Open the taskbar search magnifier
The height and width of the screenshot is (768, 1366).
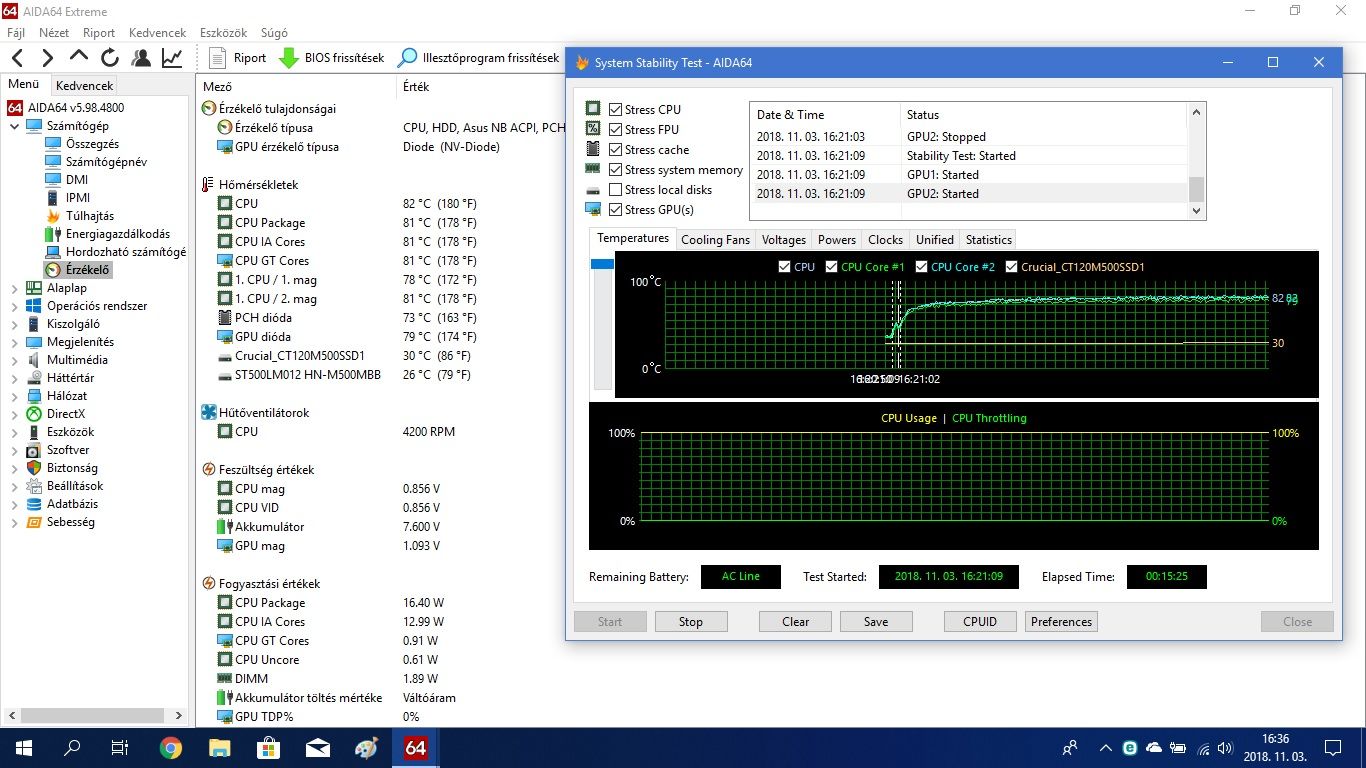pyautogui.click(x=72, y=748)
